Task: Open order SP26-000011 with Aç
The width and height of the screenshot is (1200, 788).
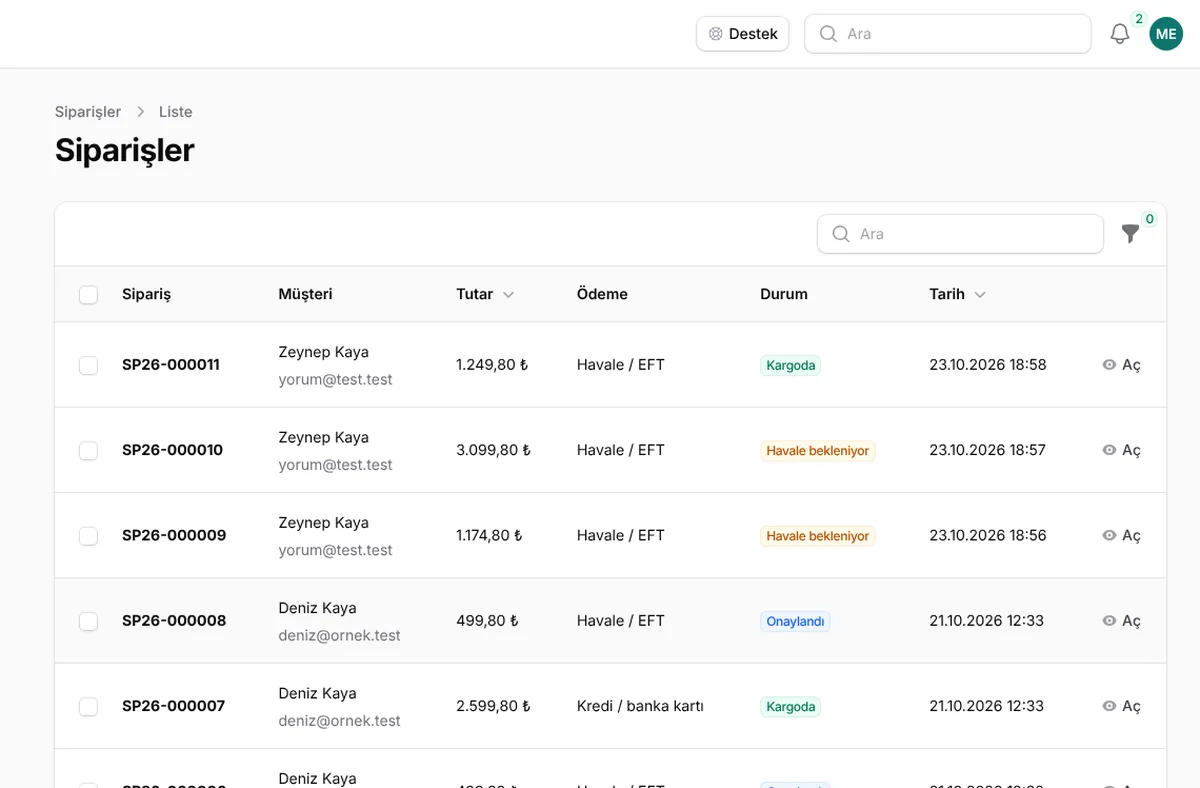Action: (x=1121, y=365)
